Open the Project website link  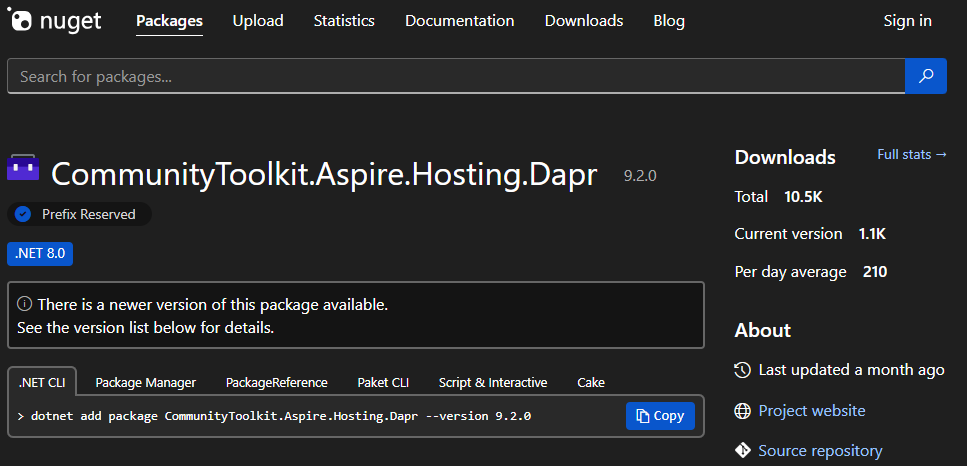pos(812,411)
